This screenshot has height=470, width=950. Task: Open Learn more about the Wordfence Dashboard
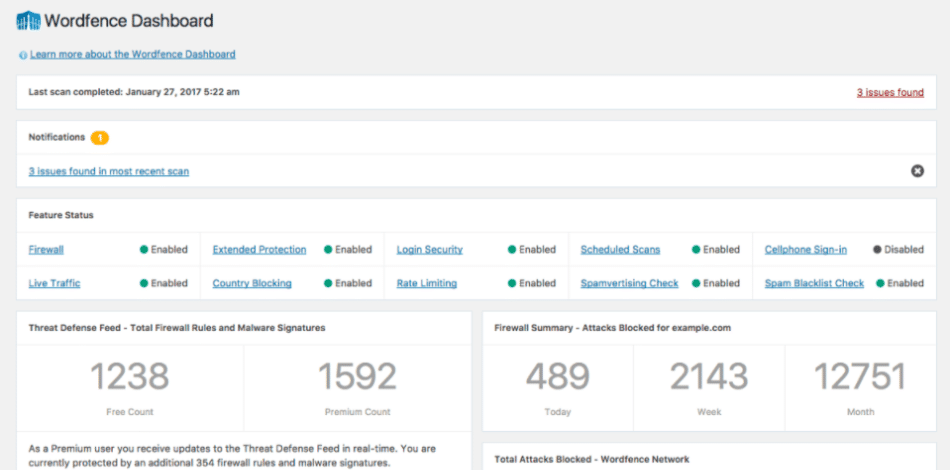(132, 54)
